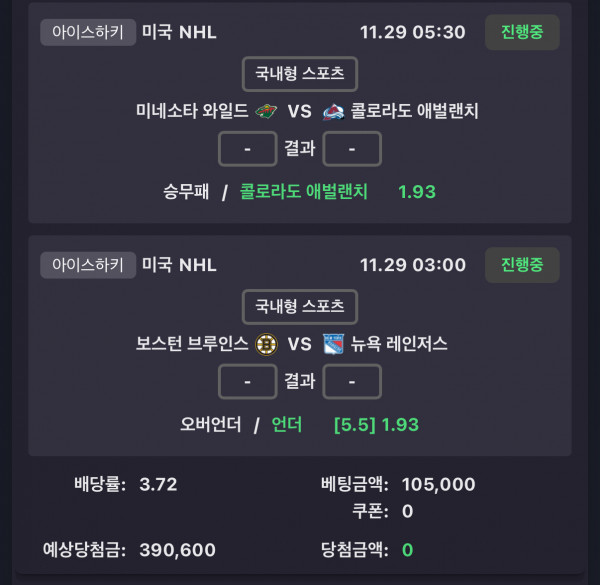Click the 진행중 status on Wild game
Image resolution: width=600 pixels, height=585 pixels.
click(521, 32)
